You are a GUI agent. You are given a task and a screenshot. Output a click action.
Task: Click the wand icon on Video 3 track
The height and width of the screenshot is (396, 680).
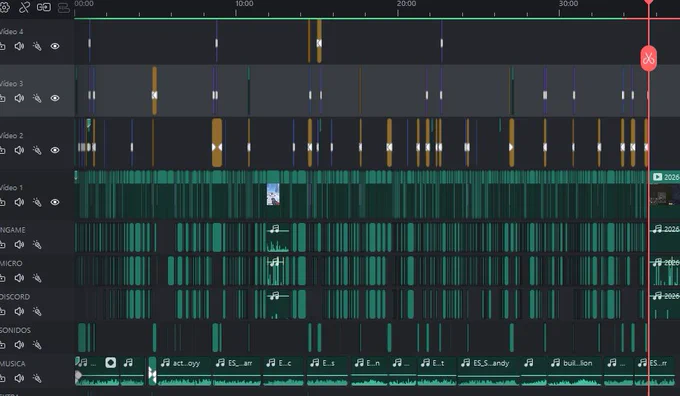[37, 98]
